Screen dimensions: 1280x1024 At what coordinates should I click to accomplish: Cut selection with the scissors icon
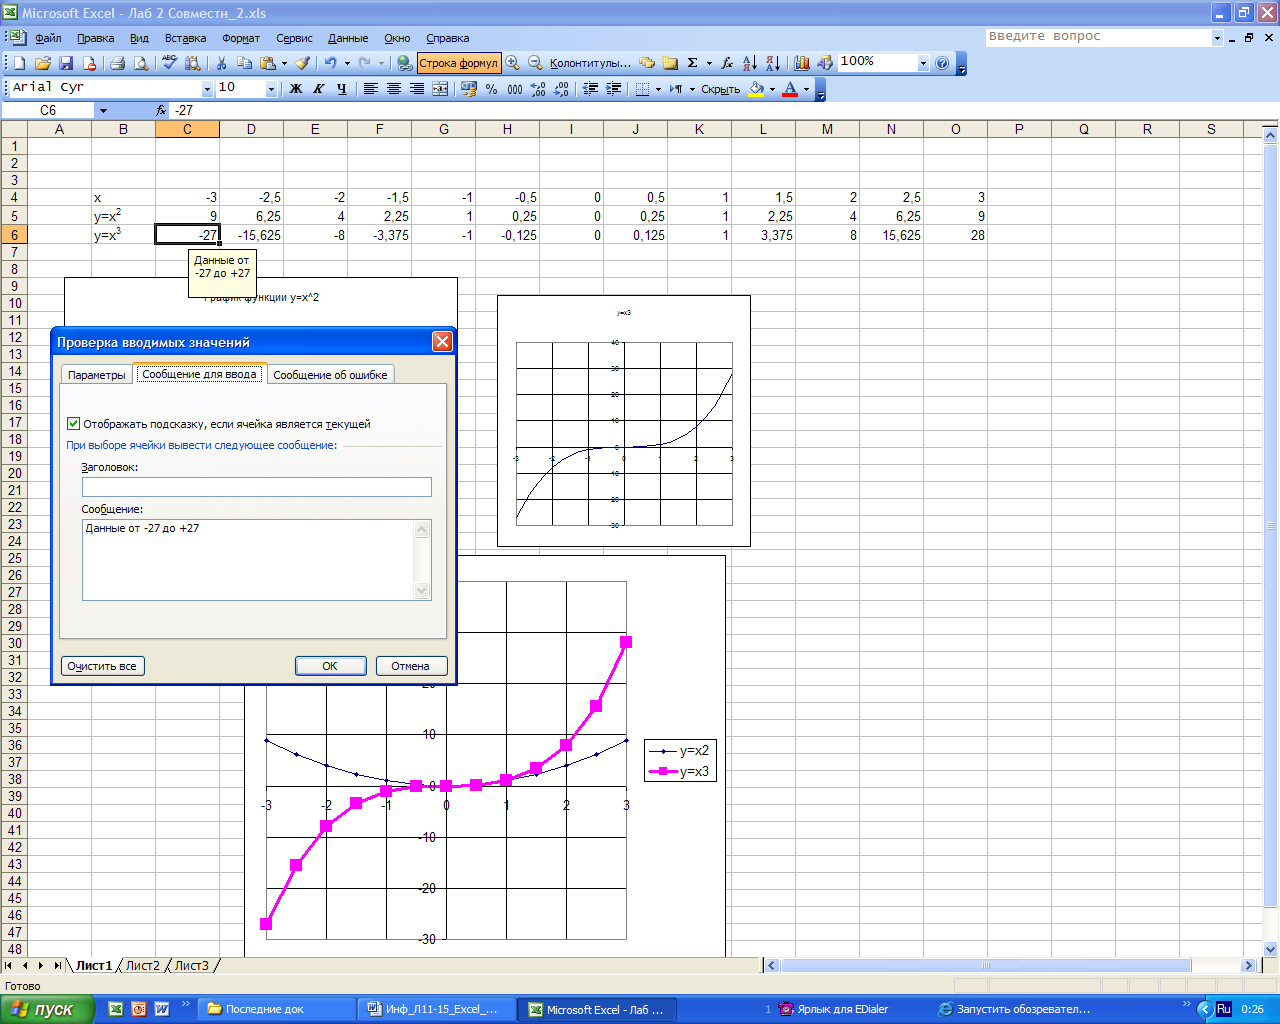pyautogui.click(x=221, y=63)
